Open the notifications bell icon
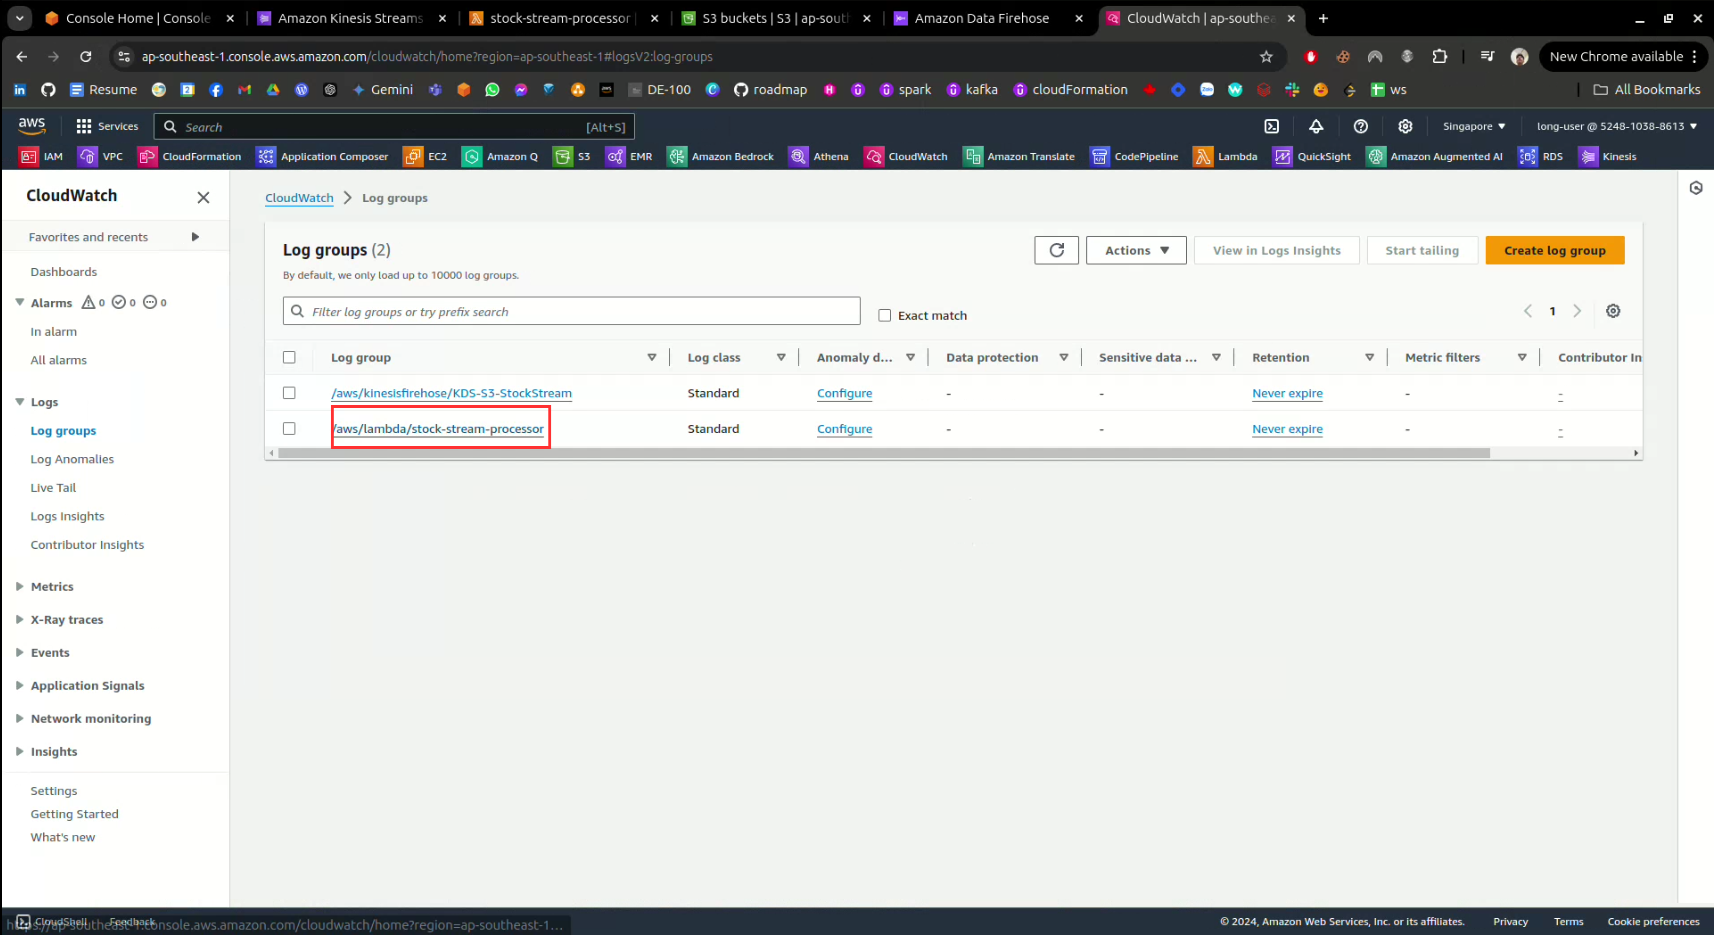 pos(1316,126)
